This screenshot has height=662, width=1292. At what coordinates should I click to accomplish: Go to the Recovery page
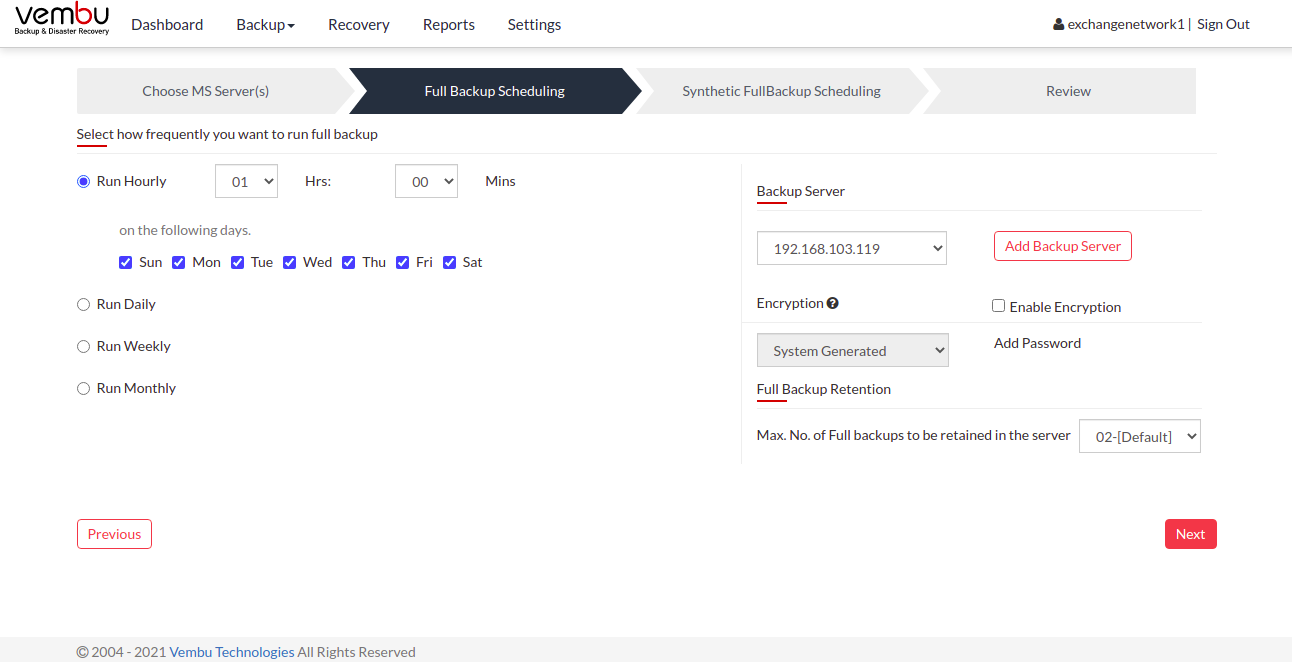(359, 24)
